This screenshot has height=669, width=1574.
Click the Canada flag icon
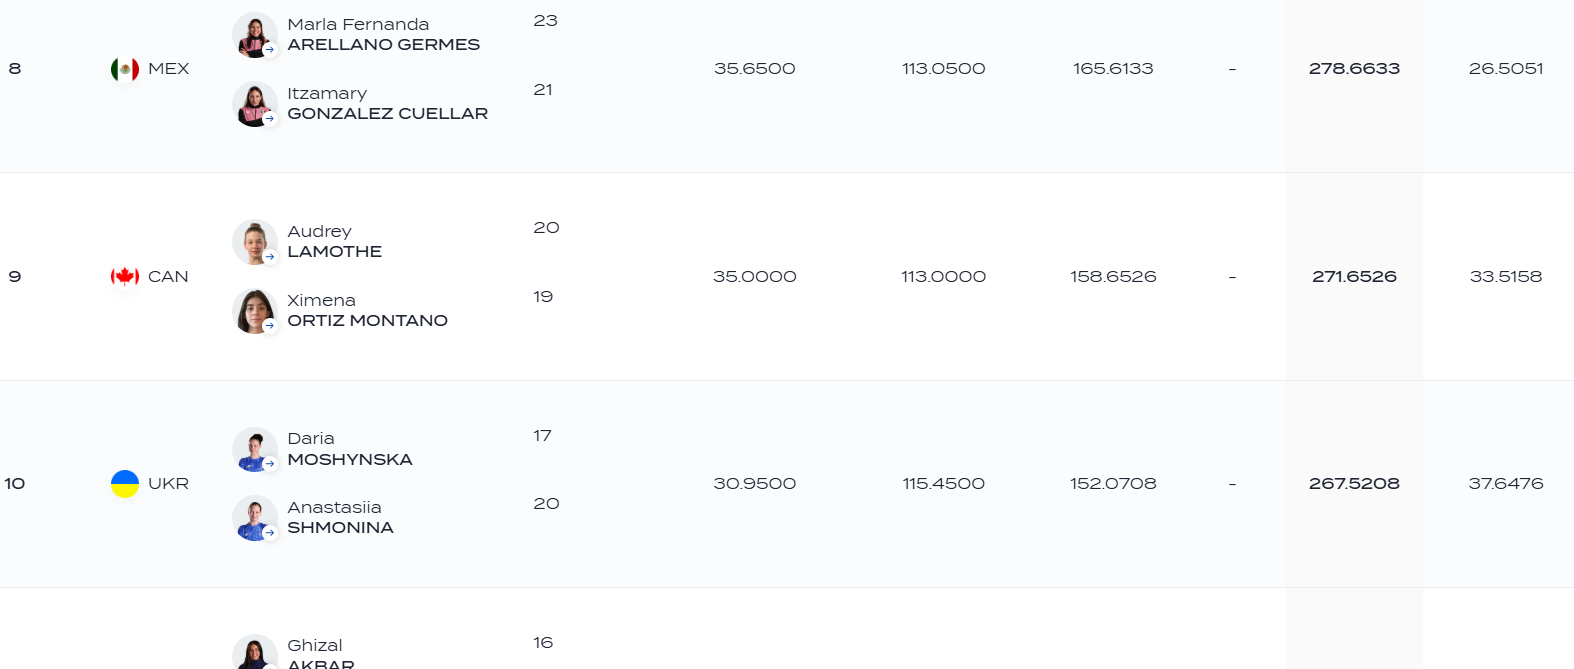pyautogui.click(x=125, y=277)
